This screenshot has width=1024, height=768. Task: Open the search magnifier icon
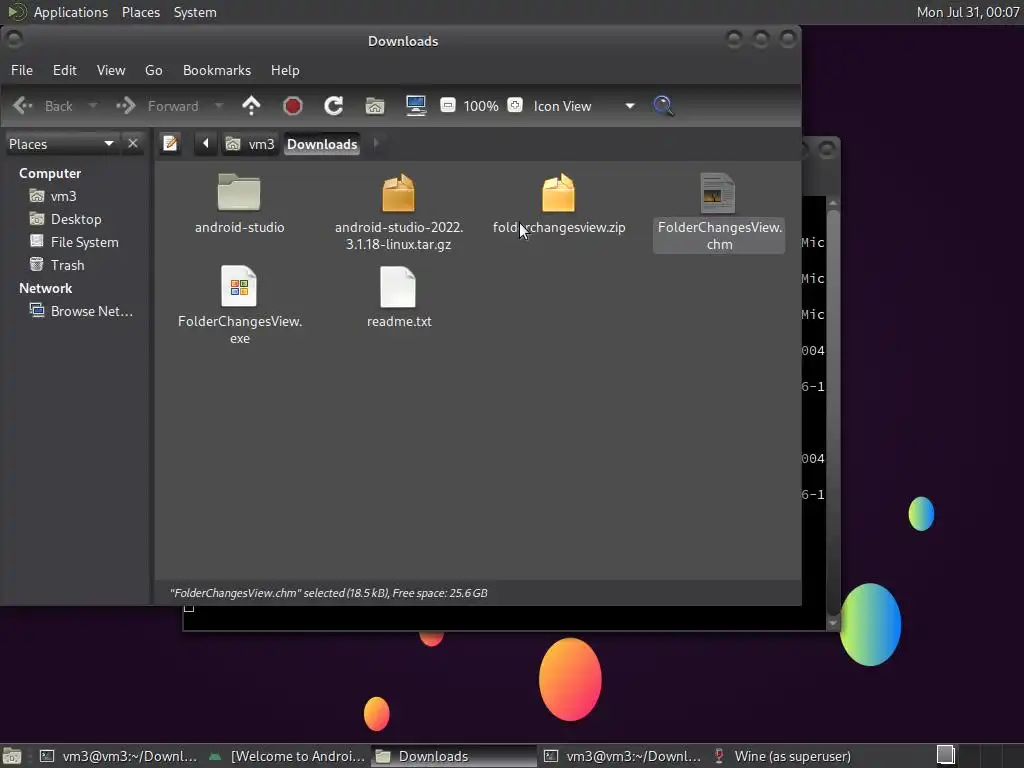tap(663, 106)
